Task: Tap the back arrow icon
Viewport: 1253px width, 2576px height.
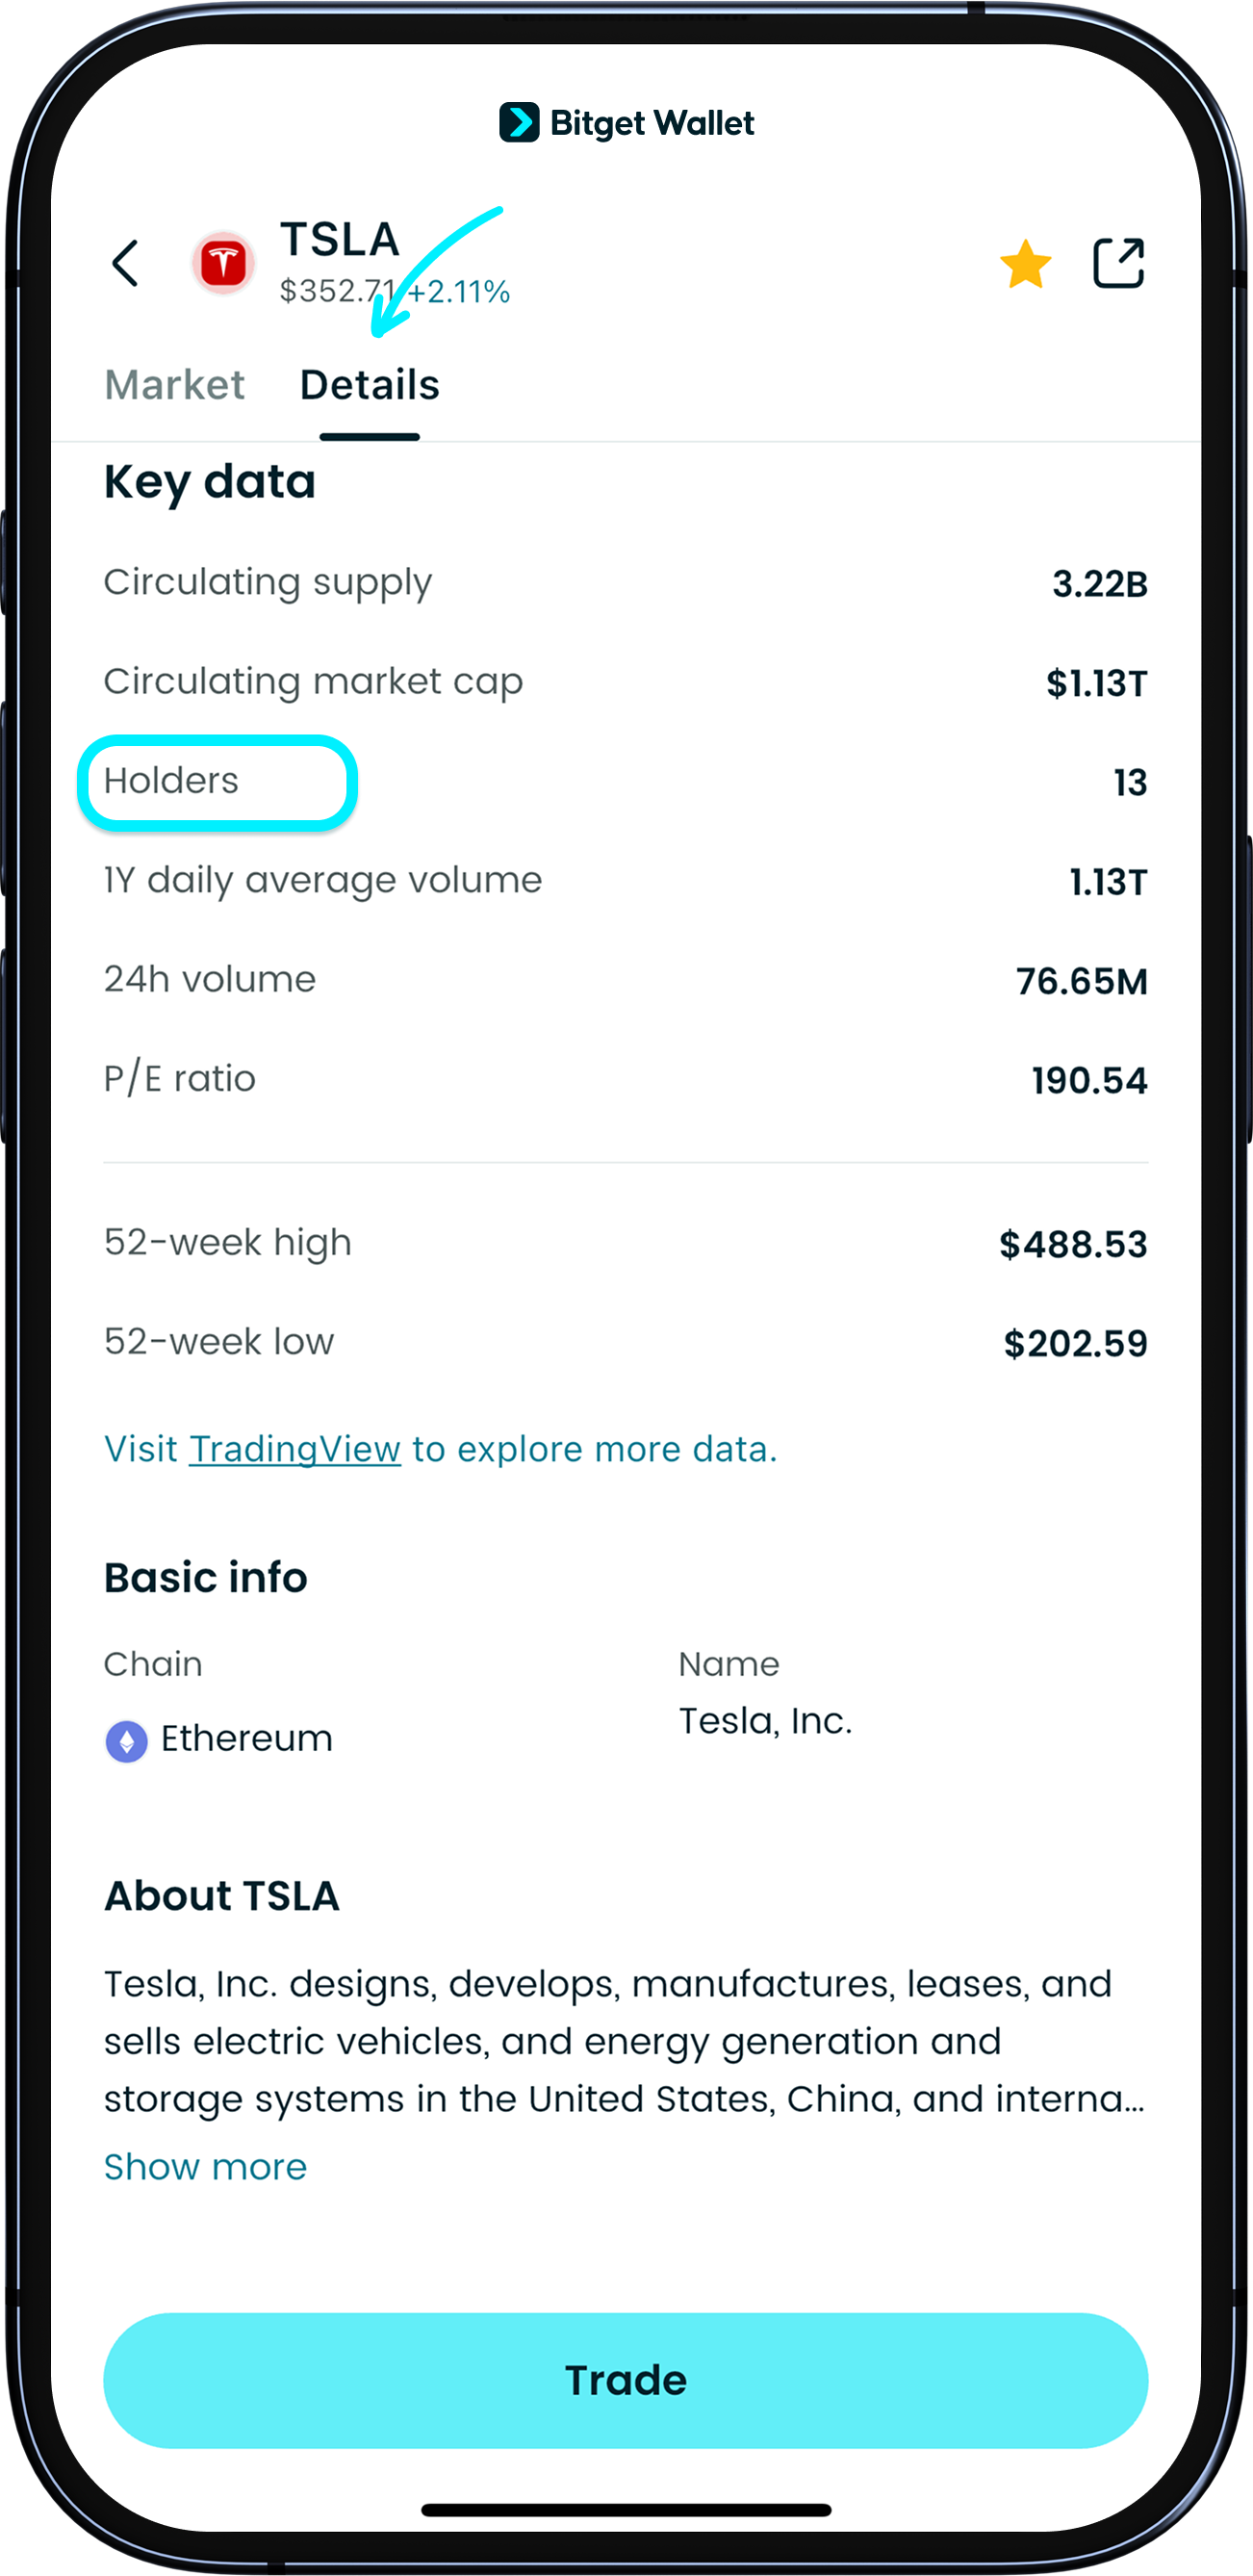Action: pos(125,263)
